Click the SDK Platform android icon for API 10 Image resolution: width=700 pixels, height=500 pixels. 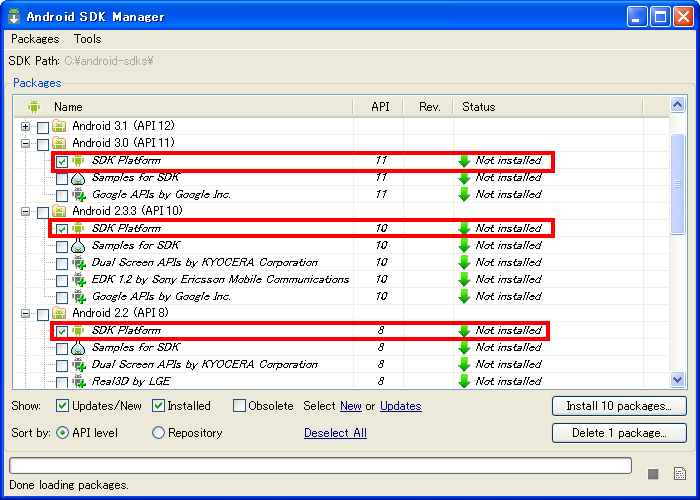pos(78,229)
